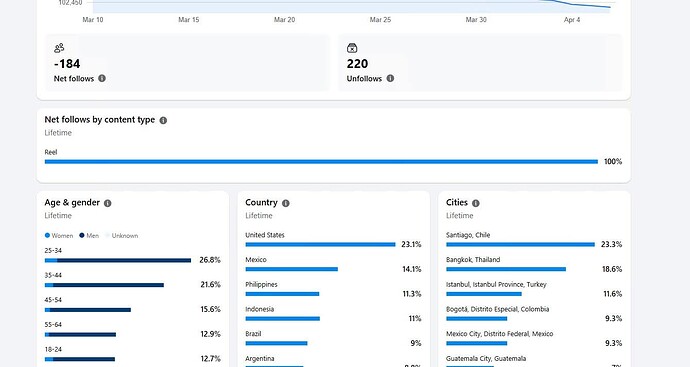The image size is (690, 367).
Task: Click the Bogotá city bar
Action: point(477,318)
